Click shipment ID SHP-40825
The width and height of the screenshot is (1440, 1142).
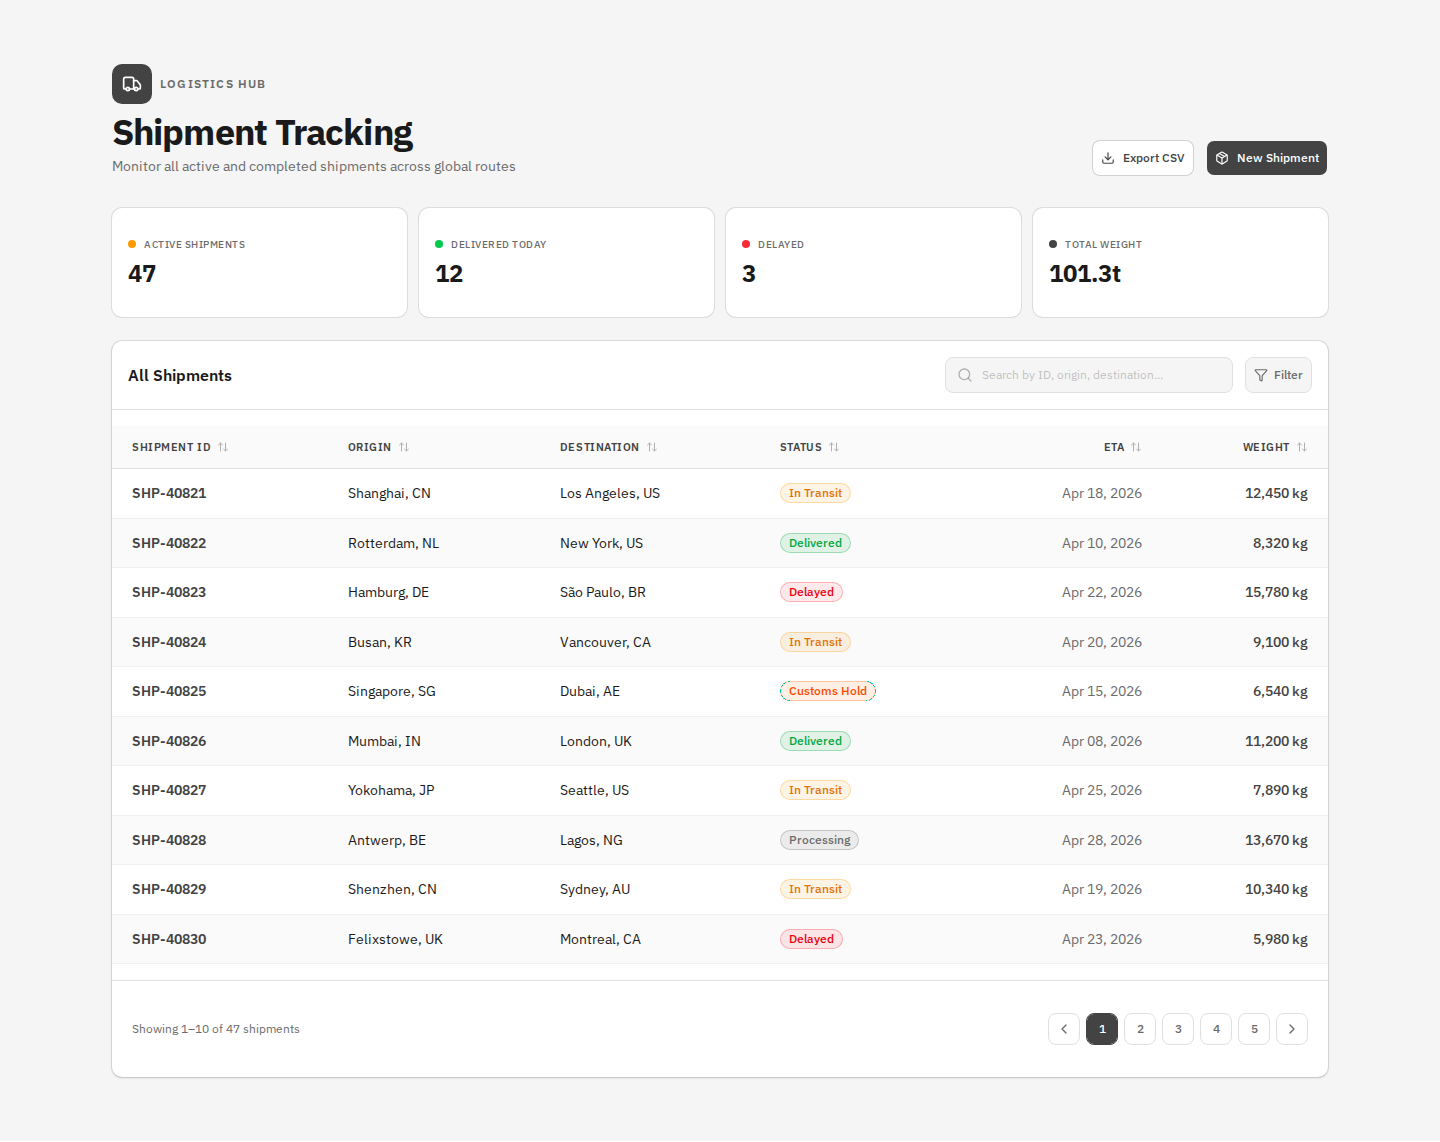[x=169, y=691]
